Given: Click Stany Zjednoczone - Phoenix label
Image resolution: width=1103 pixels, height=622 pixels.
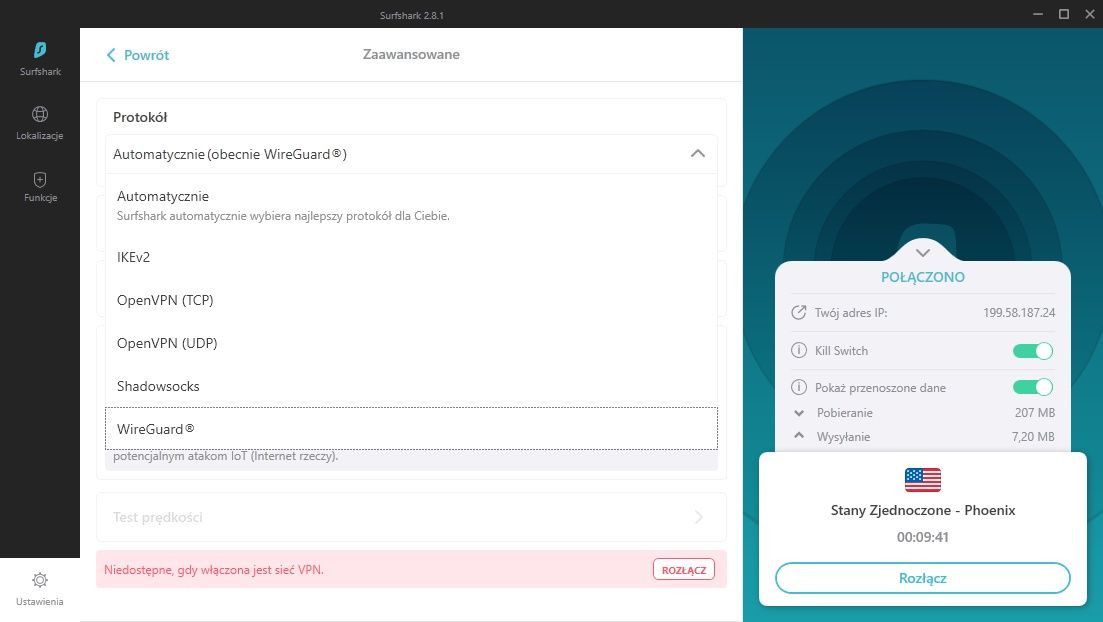Looking at the screenshot, I should click(922, 510).
